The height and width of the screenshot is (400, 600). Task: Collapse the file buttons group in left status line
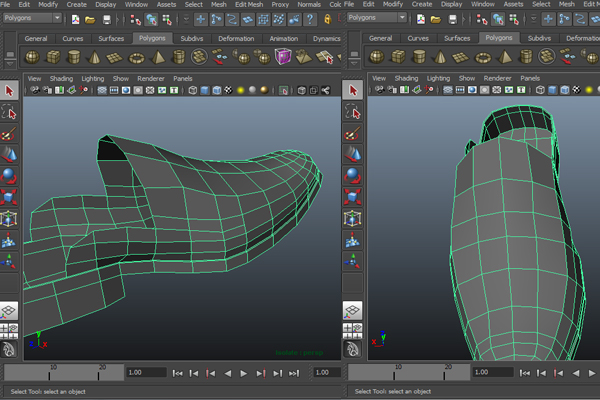click(117, 20)
